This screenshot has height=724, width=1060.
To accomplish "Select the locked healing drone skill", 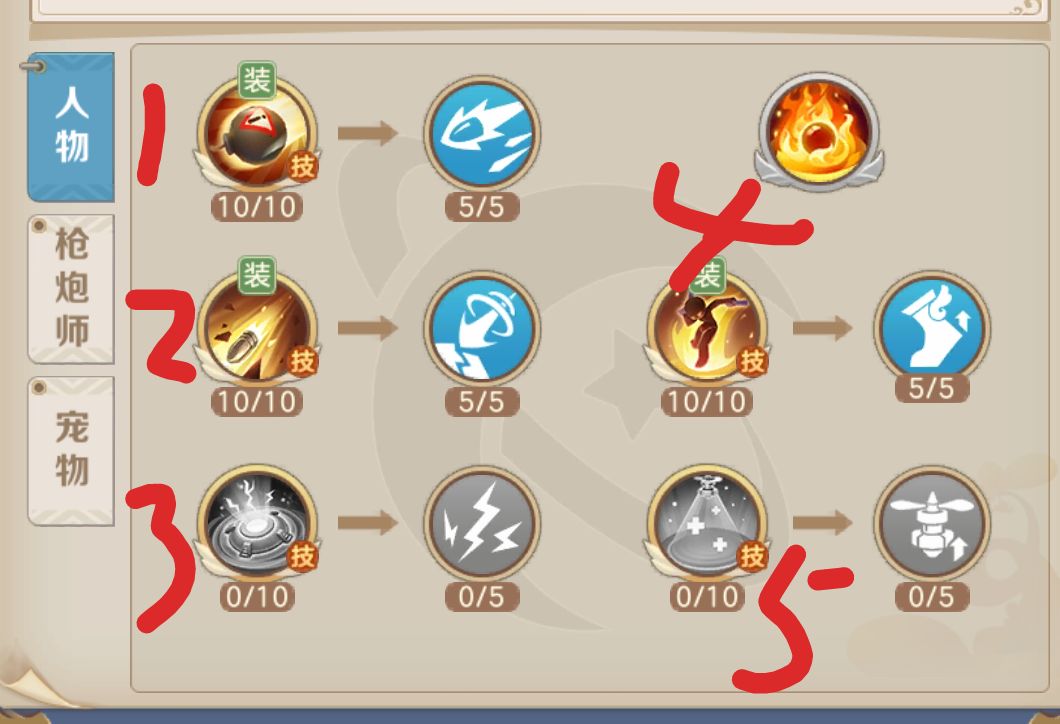I will 706,523.
